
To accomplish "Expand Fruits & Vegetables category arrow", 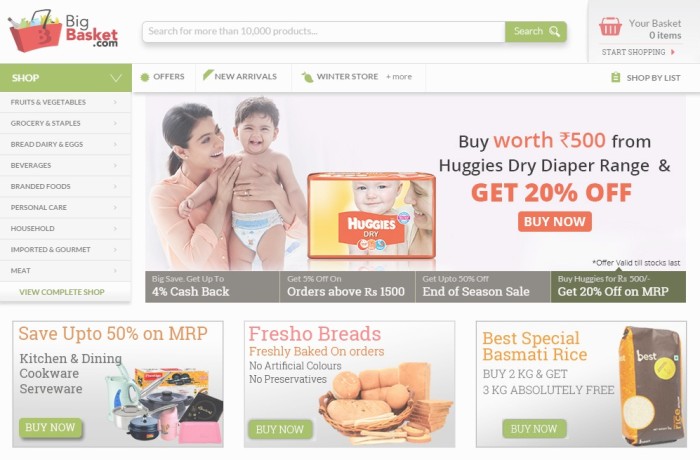I will point(115,102).
